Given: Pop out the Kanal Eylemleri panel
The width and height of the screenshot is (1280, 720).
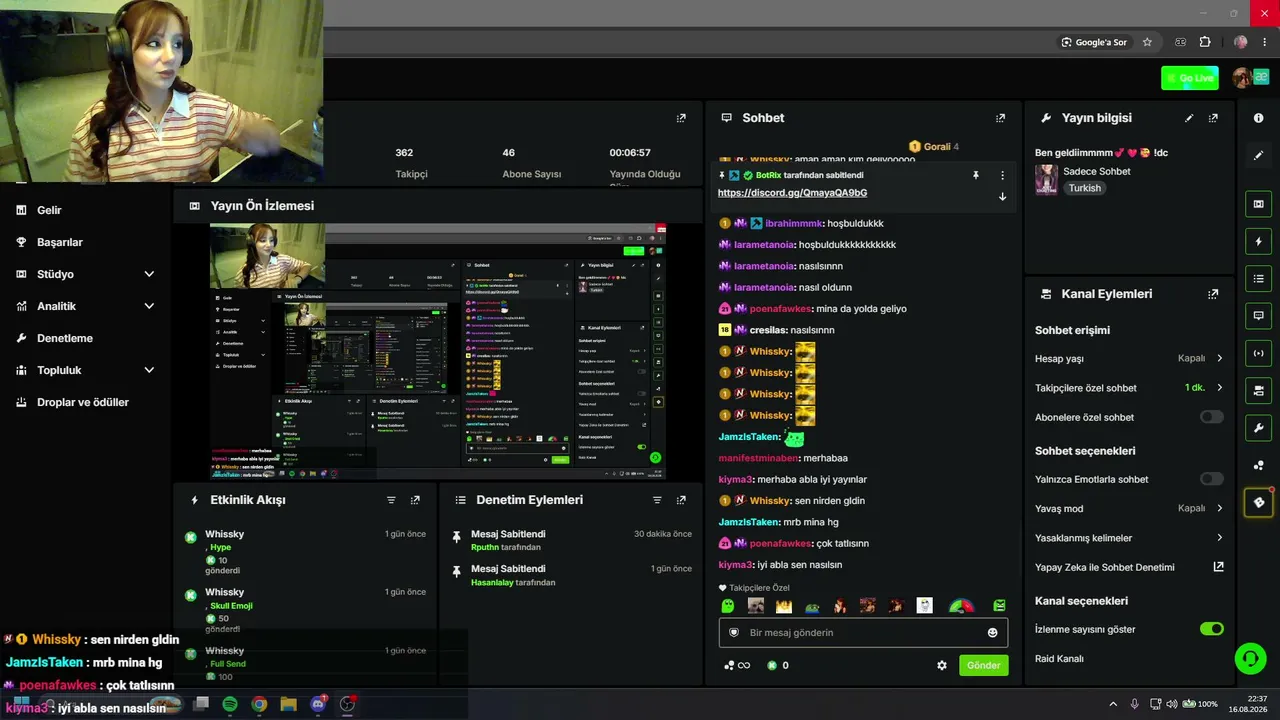Looking at the screenshot, I should point(1213,294).
